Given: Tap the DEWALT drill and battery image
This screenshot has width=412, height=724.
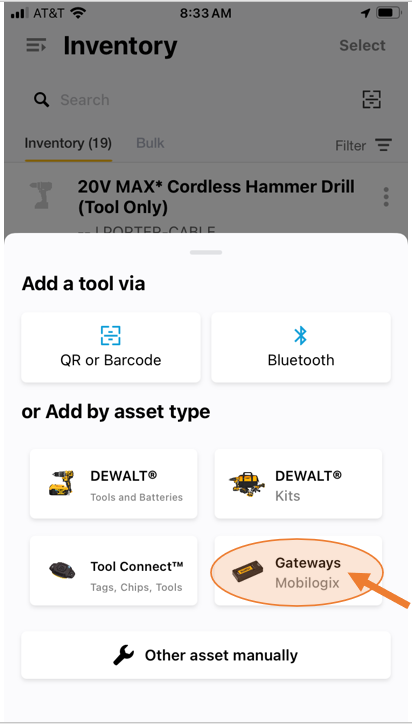Looking at the screenshot, I should click(61, 483).
